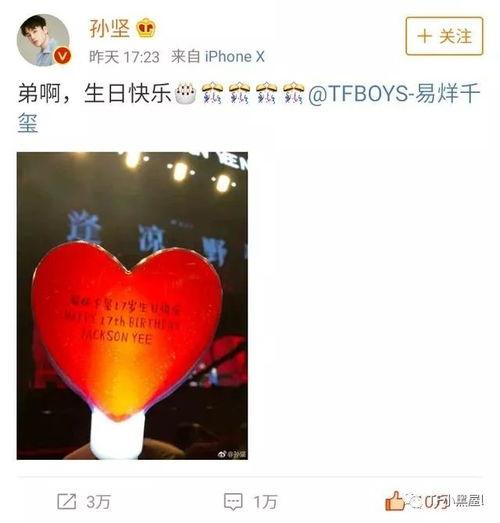
Task: Follow the user with 关注 button
Action: pyautogui.click(x=444, y=36)
